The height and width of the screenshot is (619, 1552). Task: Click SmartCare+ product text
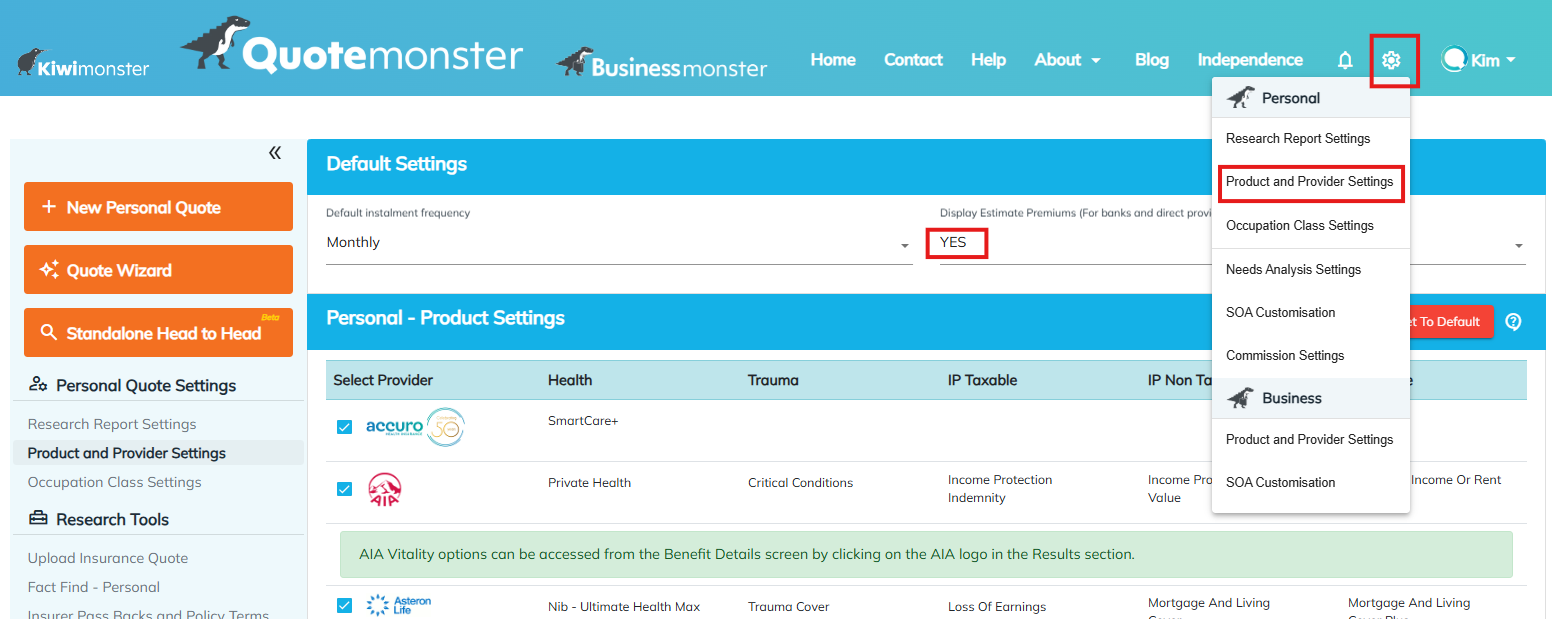click(x=583, y=421)
